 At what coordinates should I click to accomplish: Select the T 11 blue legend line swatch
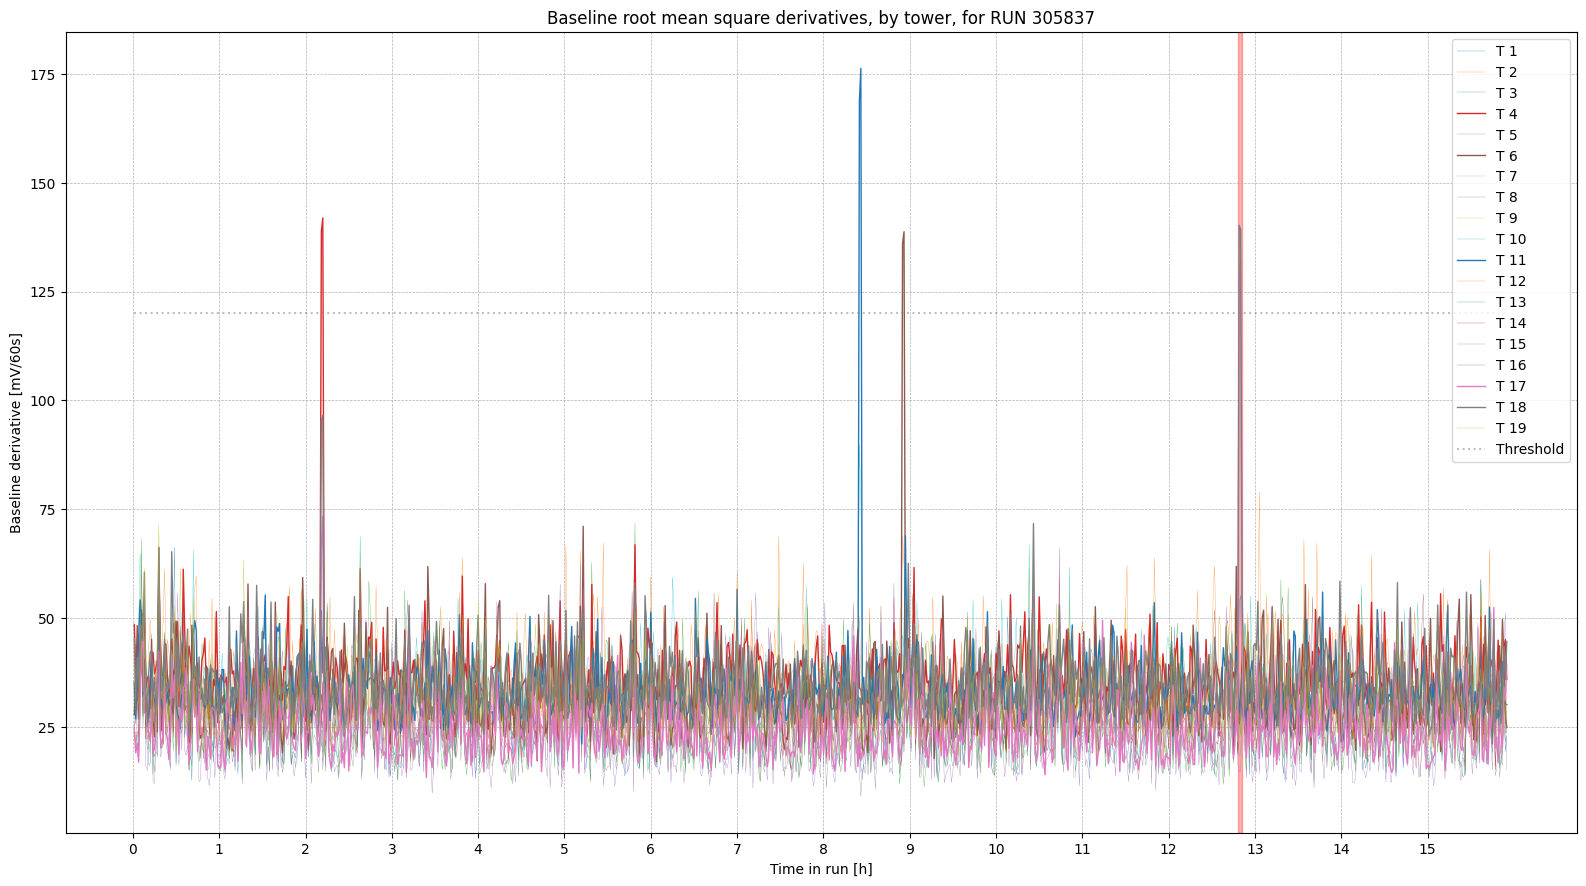tap(1472, 260)
